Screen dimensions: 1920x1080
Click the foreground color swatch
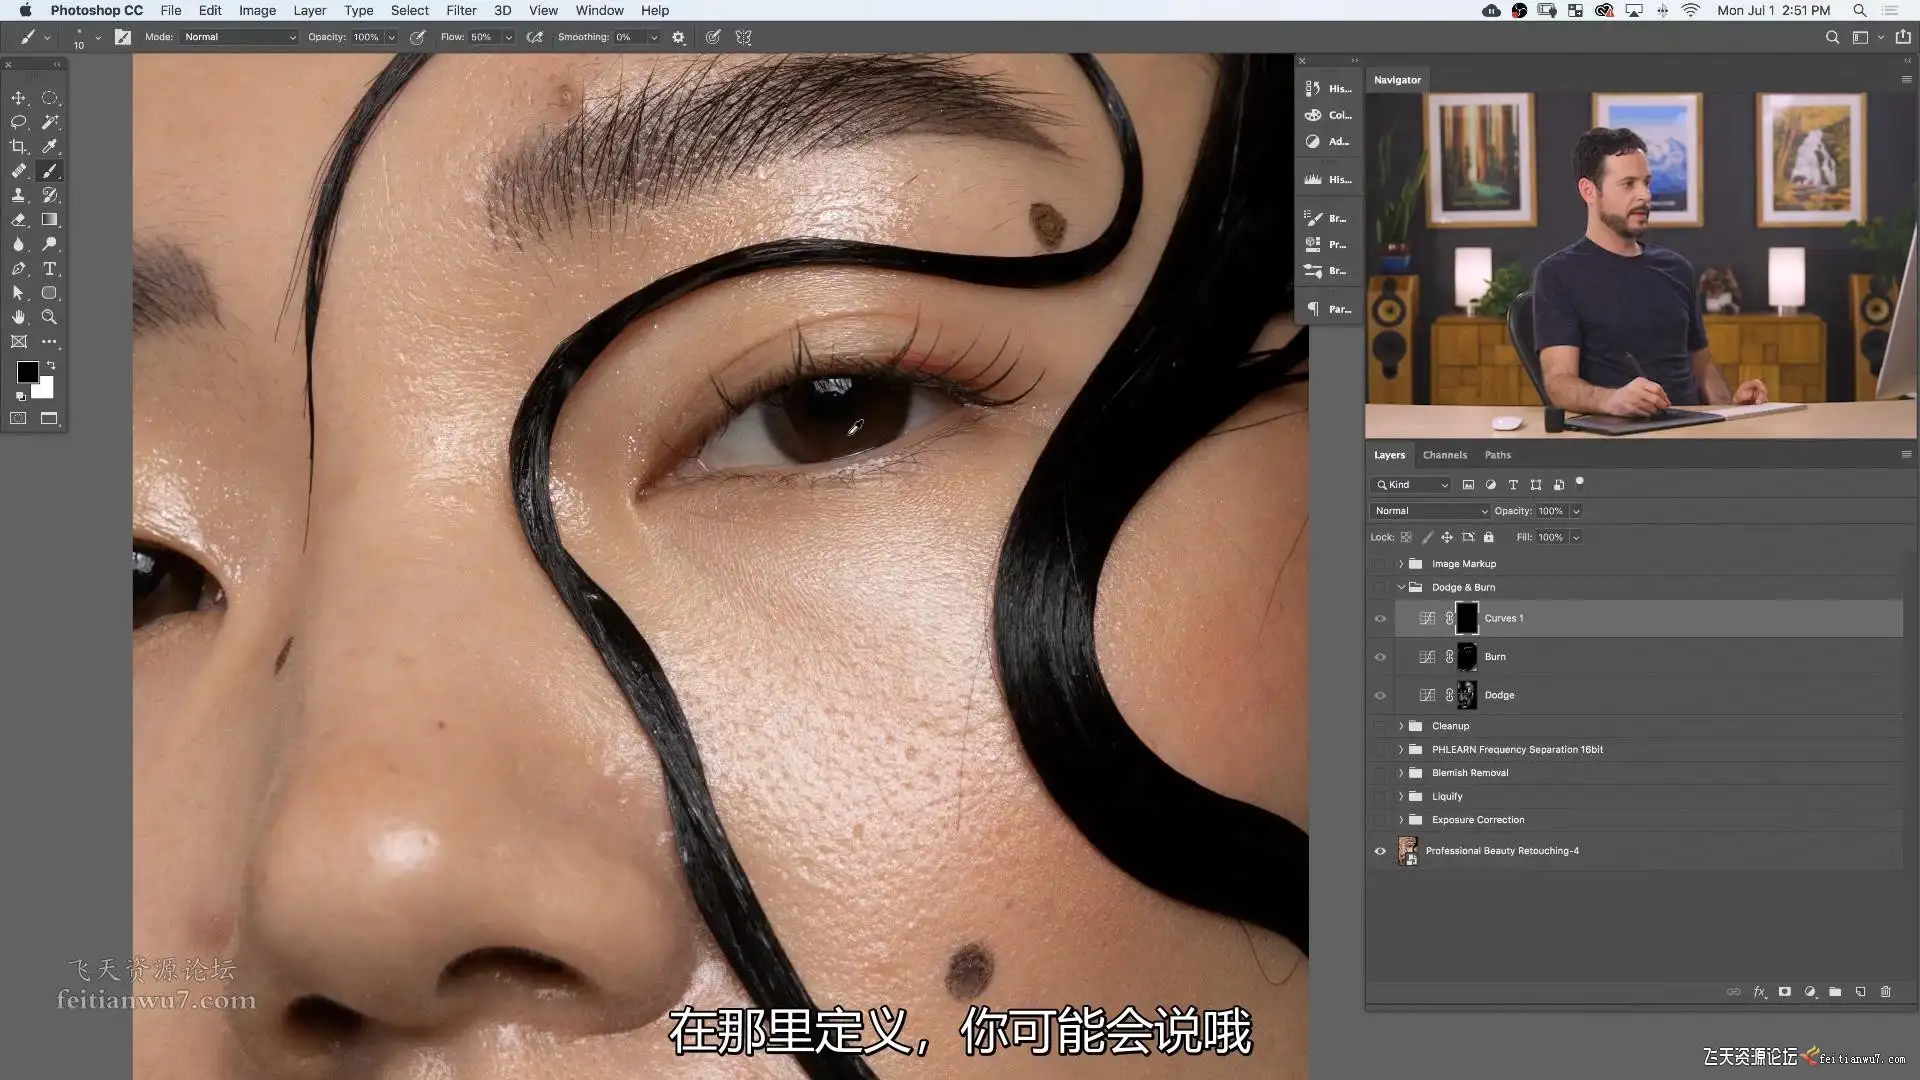click(x=27, y=372)
